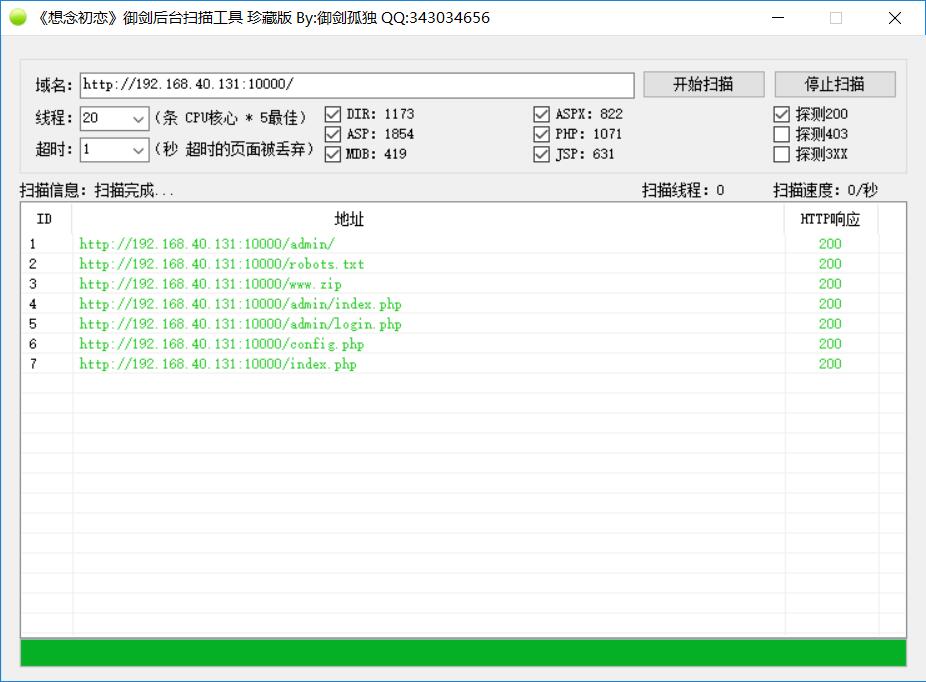Select the 10000/index.php row number 7
The image size is (926, 682).
point(462,364)
